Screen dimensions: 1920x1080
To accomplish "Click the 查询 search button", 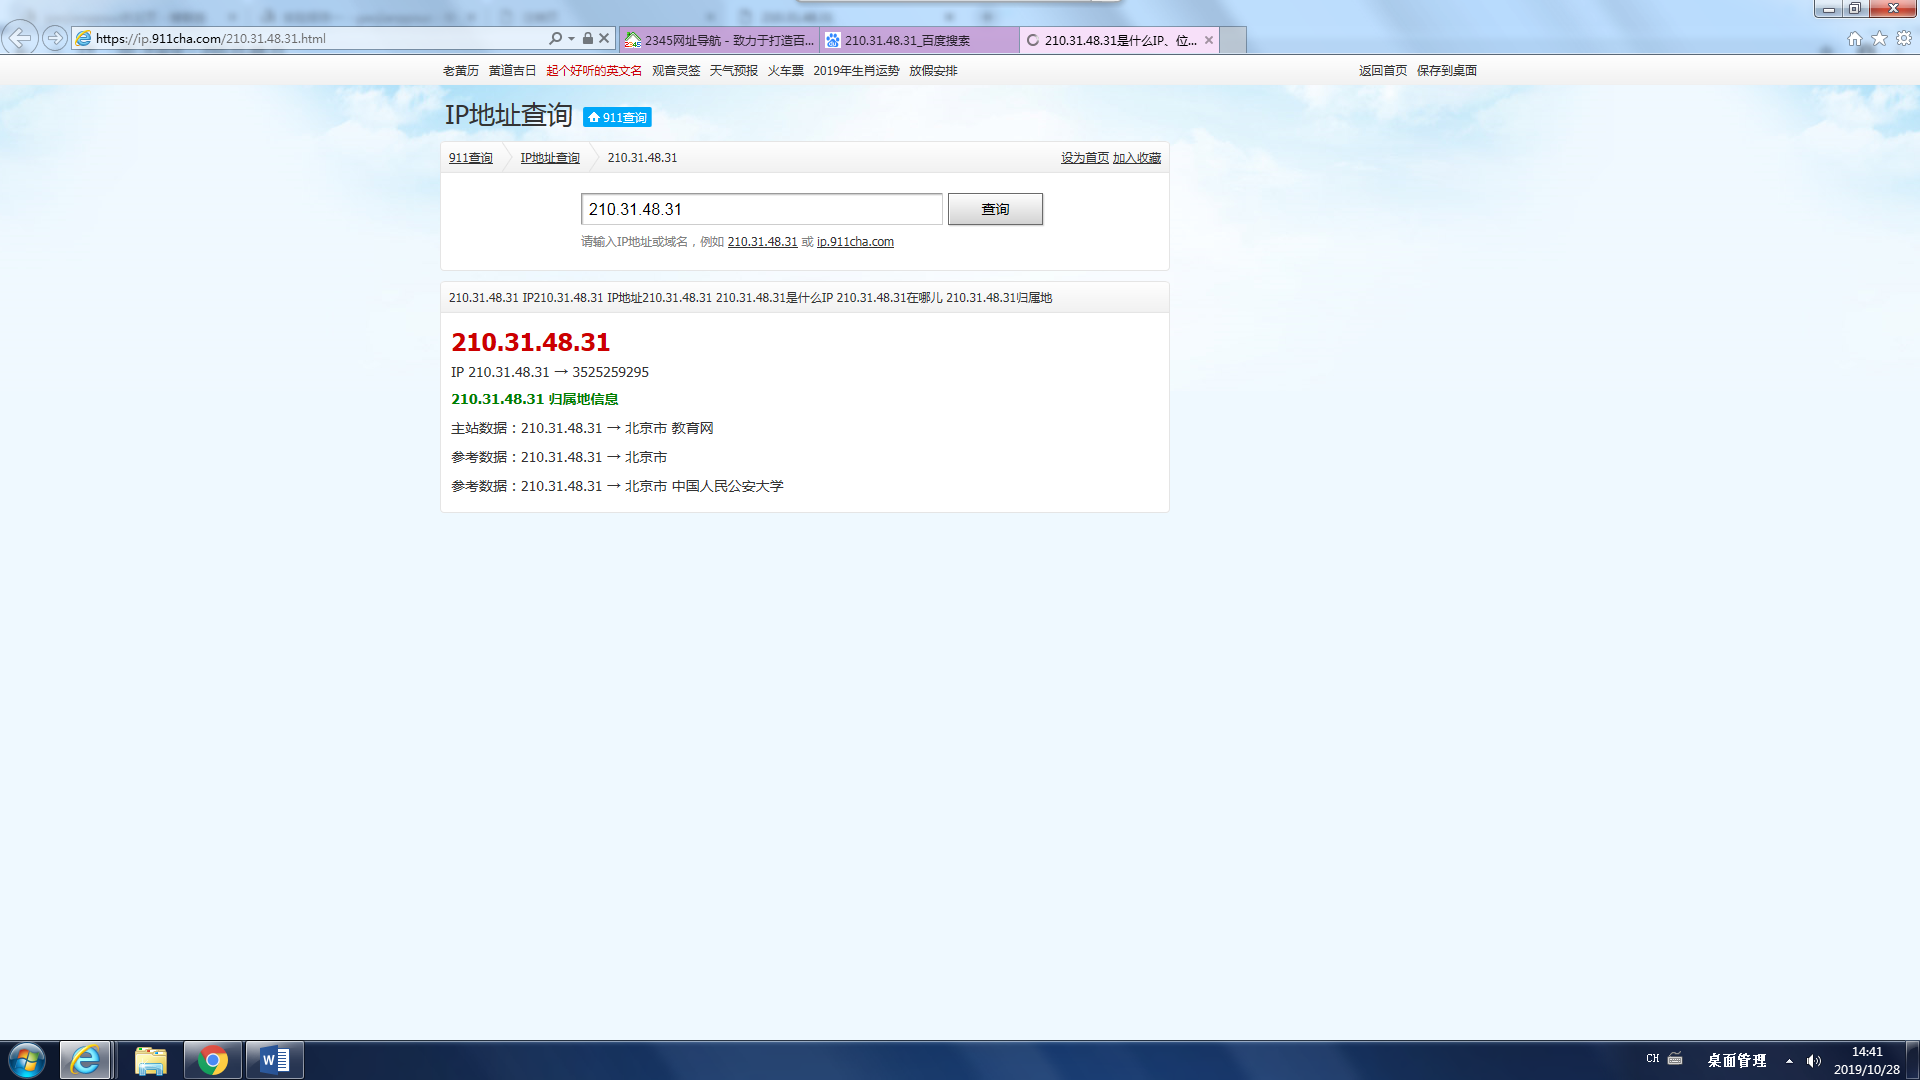I will pos(995,209).
